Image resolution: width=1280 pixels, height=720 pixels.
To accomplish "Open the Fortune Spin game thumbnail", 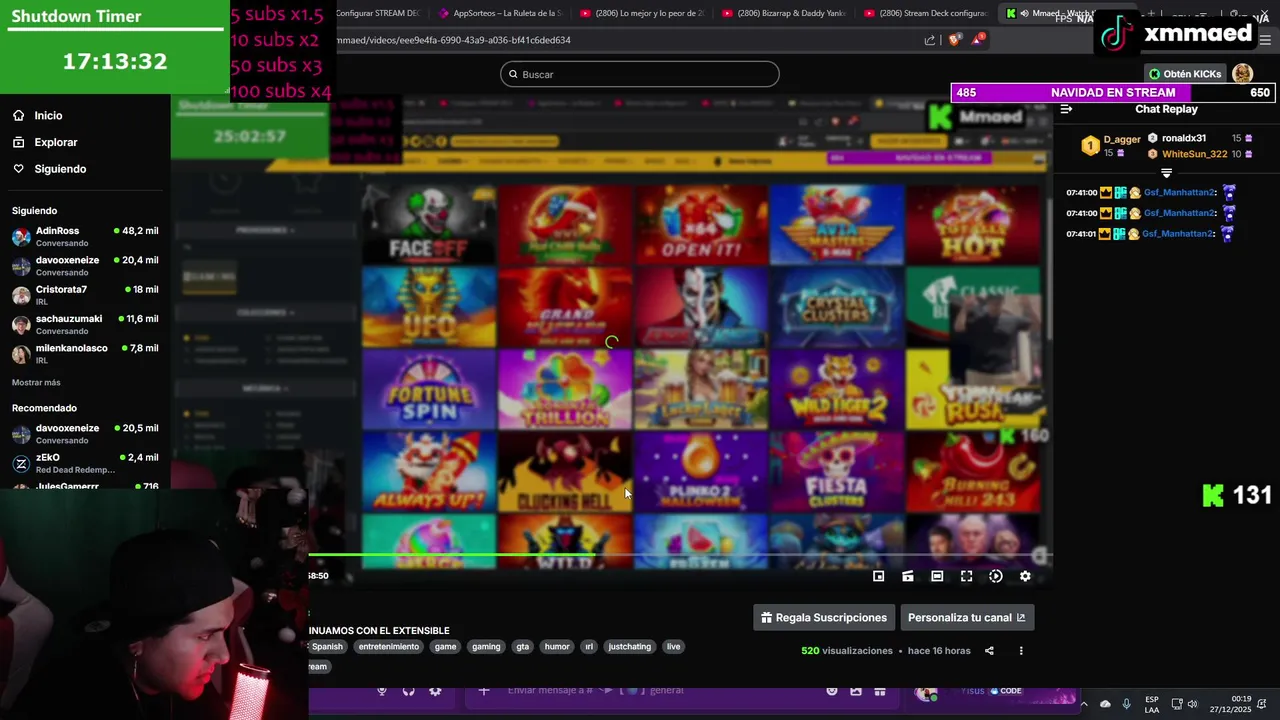I will (428, 389).
